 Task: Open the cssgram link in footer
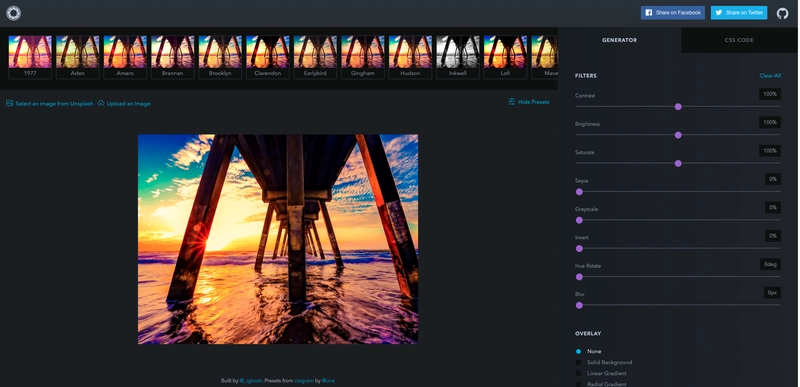[303, 381]
